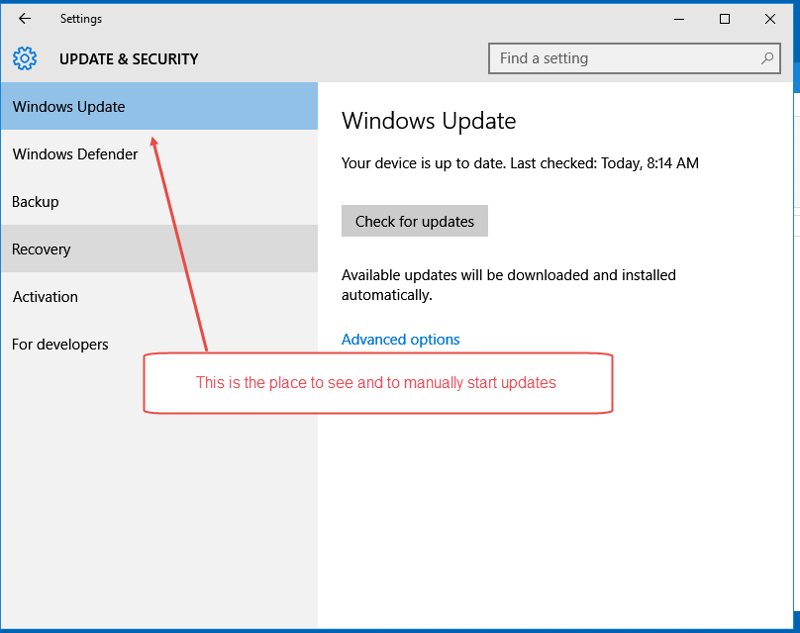Open Windows Defender settings
The height and width of the screenshot is (633, 800).
pos(159,154)
